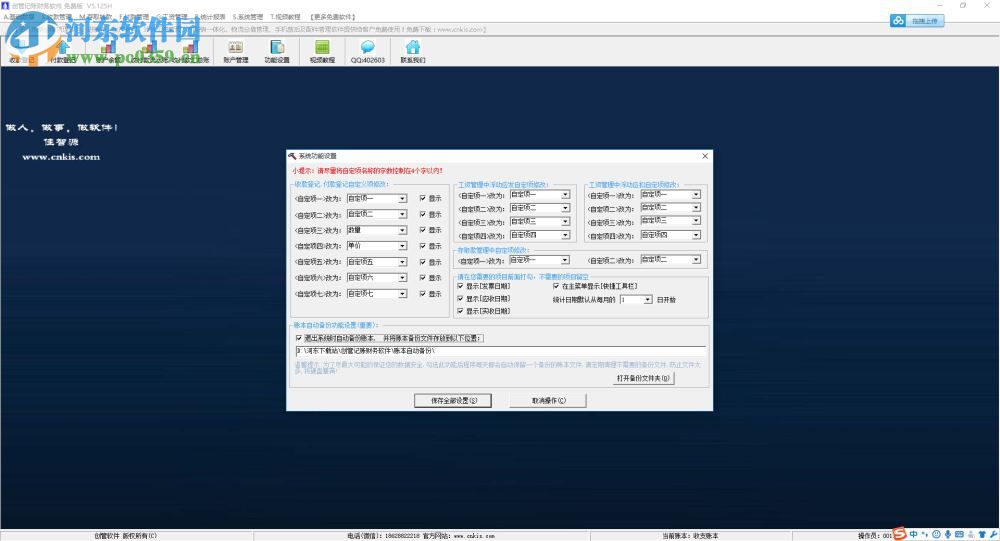The image size is (1000, 541).
Task: Expand 自定项三 dropdown in 工资管理 应发 group
Action: click(565, 221)
